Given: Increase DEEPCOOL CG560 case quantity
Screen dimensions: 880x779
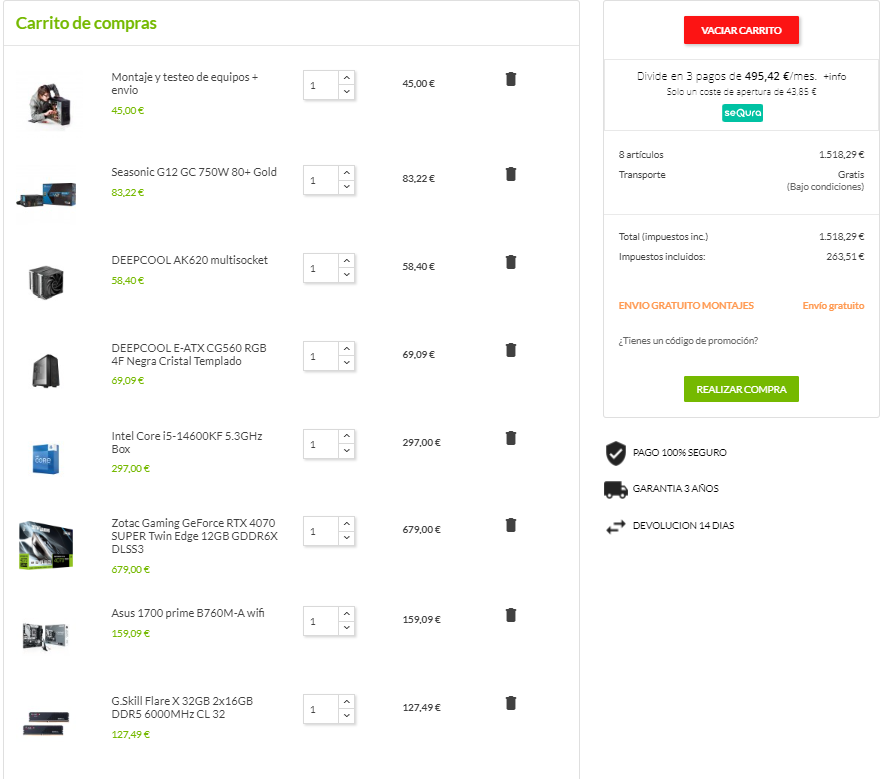Looking at the screenshot, I should (347, 349).
